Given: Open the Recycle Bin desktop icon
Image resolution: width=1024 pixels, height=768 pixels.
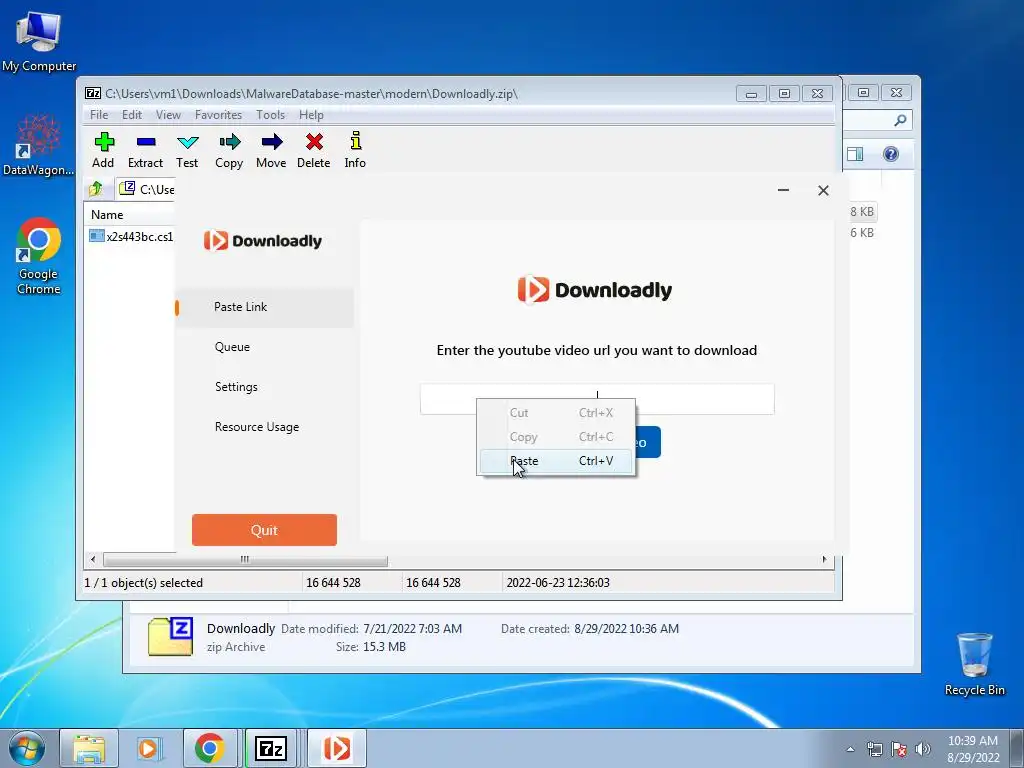Looking at the screenshot, I should tap(974, 664).
